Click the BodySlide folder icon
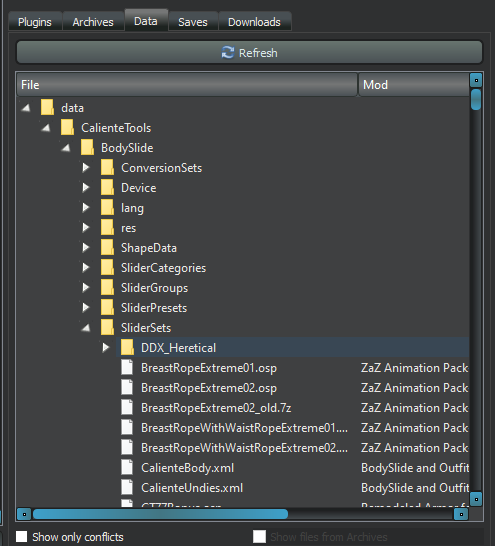 87,147
